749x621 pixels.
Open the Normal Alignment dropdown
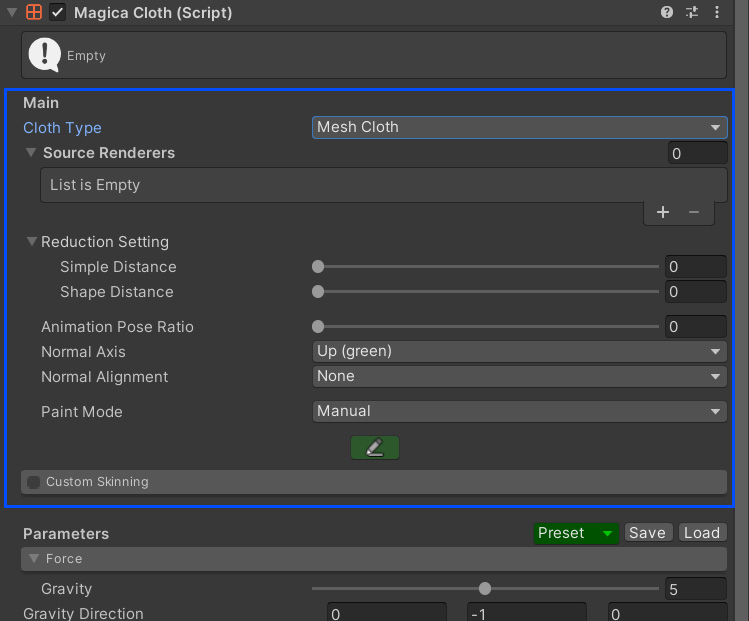tap(520, 376)
